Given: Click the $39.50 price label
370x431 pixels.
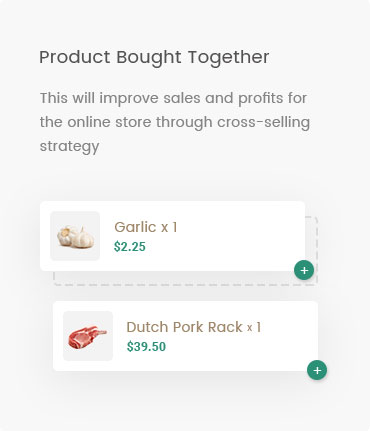Looking at the screenshot, I should 146,347.
